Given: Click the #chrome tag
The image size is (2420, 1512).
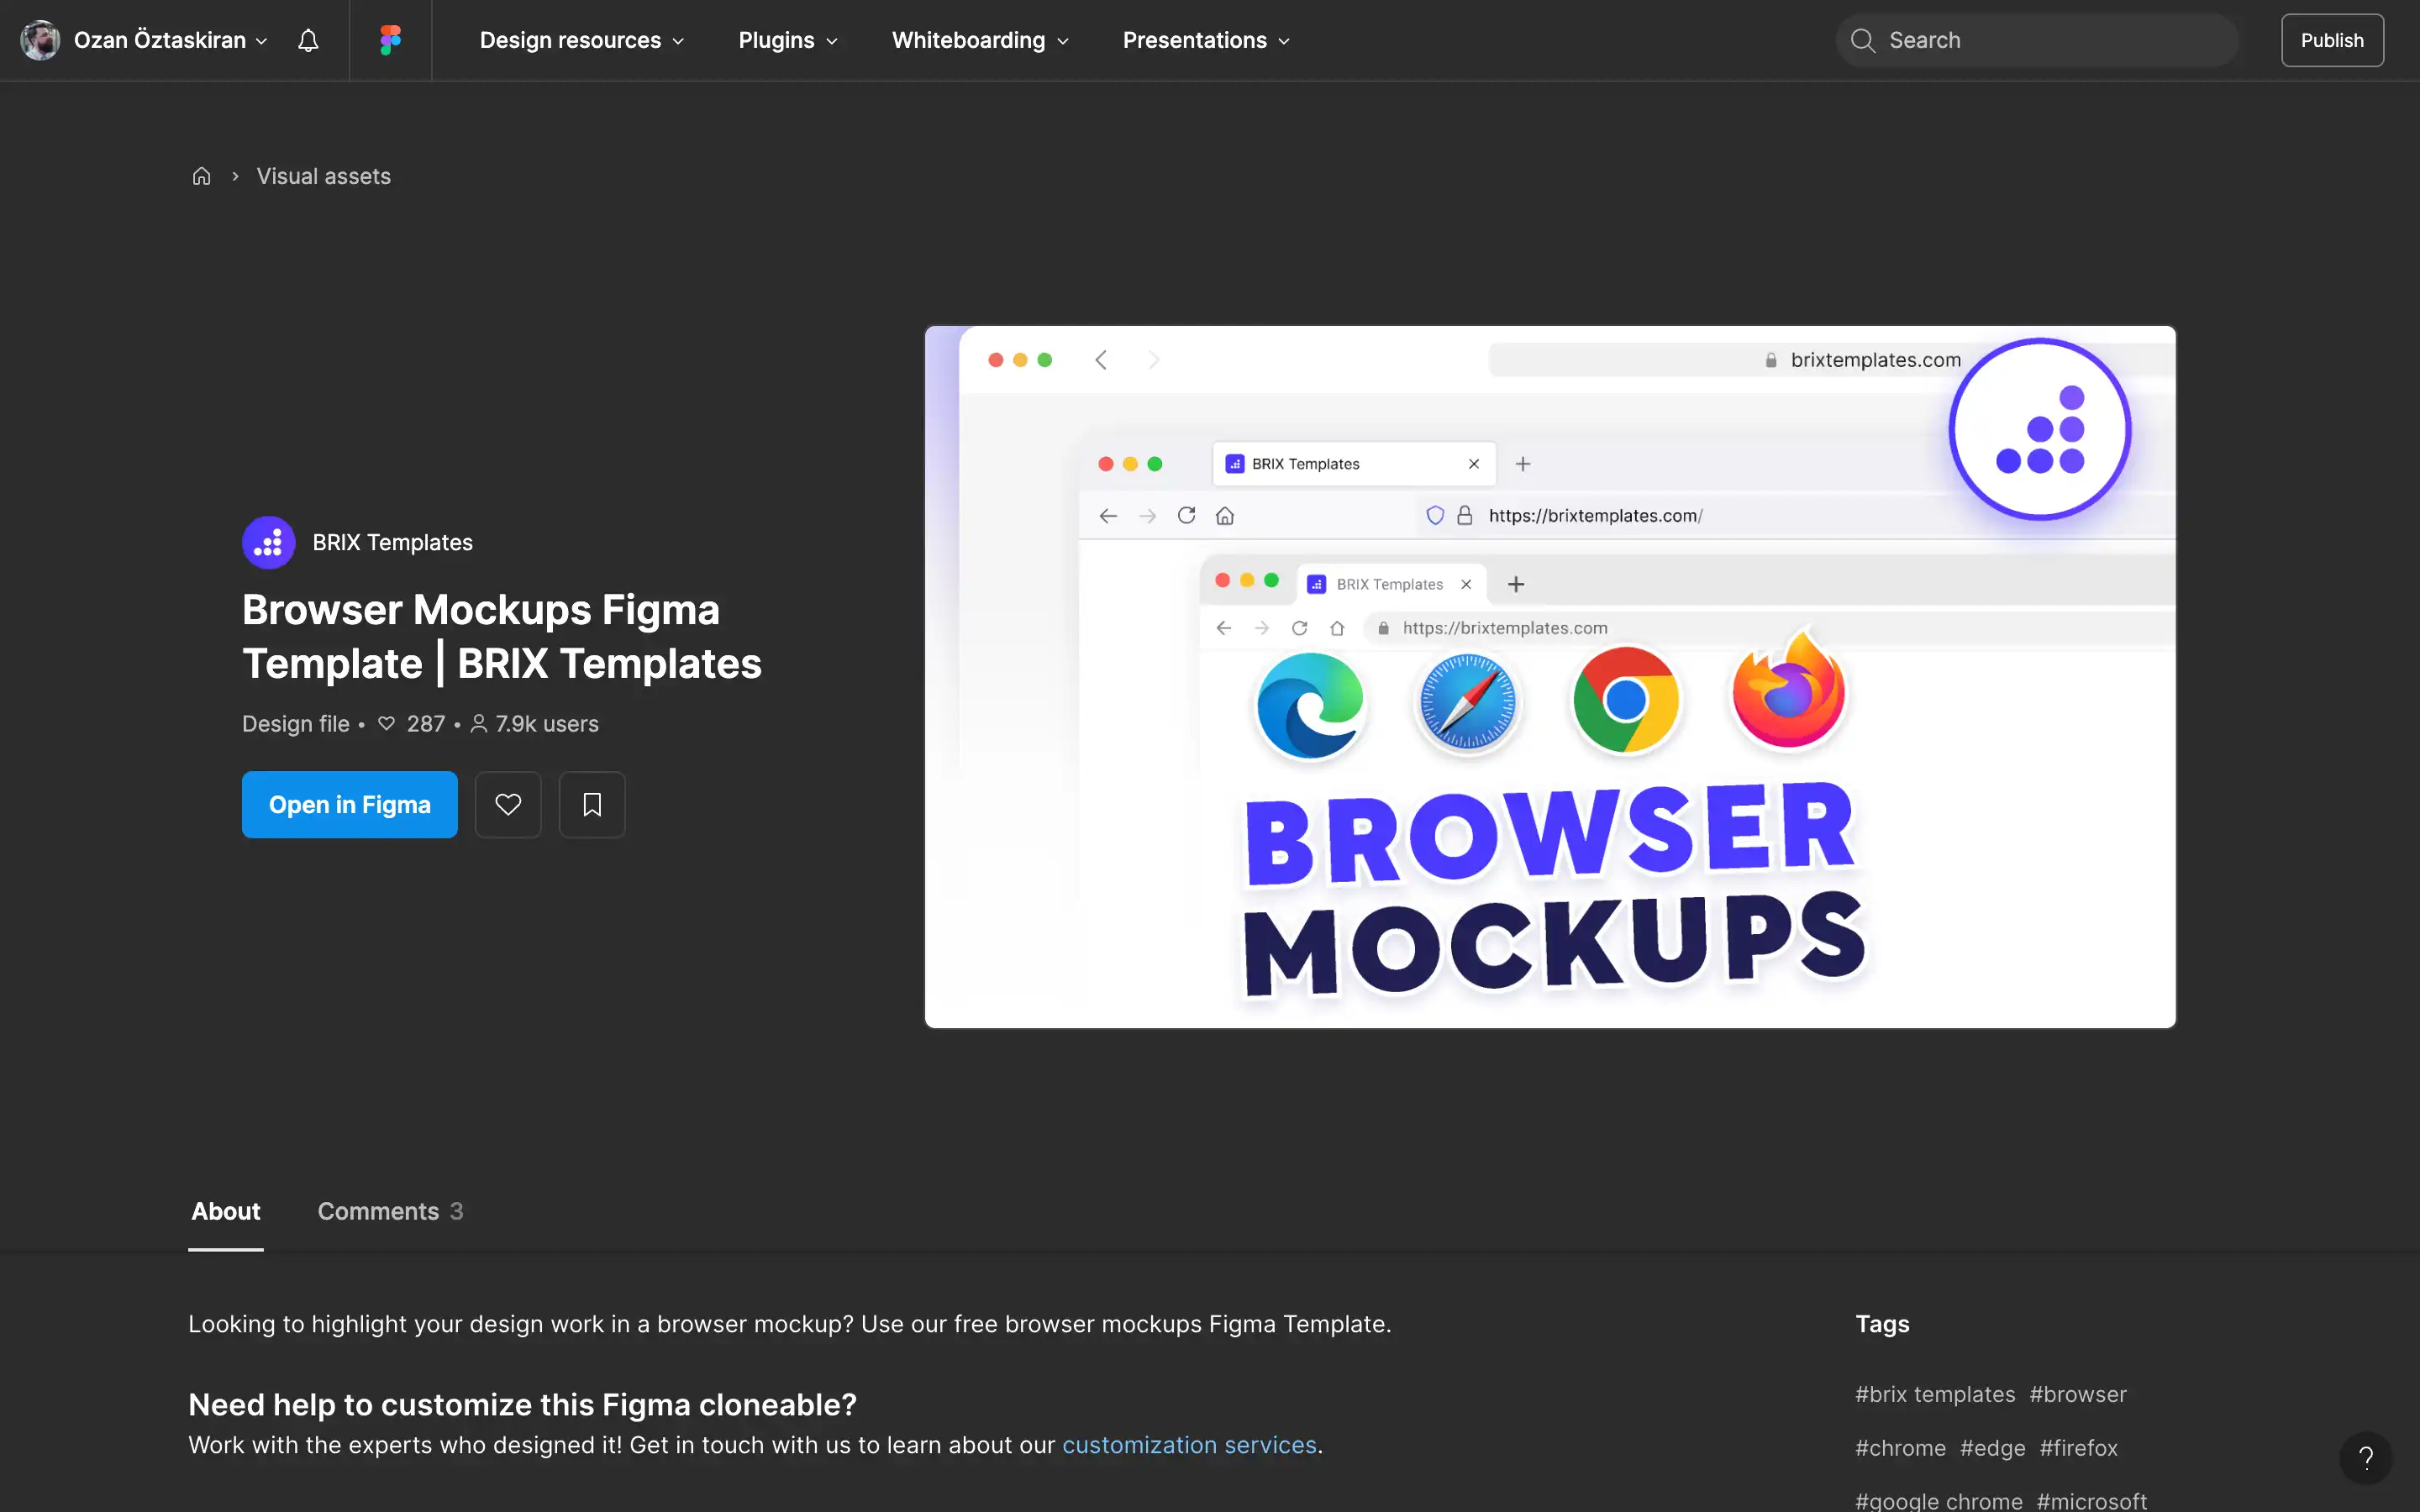Looking at the screenshot, I should (x=1900, y=1448).
